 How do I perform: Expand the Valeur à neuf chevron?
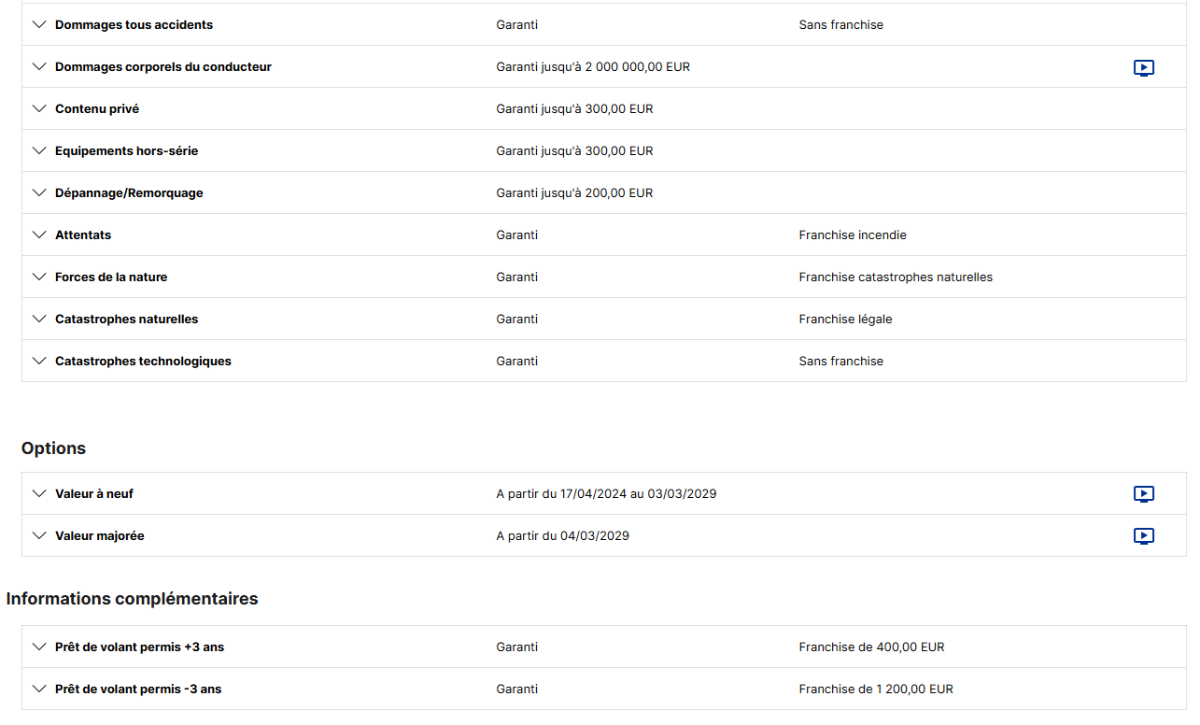[x=39, y=494]
